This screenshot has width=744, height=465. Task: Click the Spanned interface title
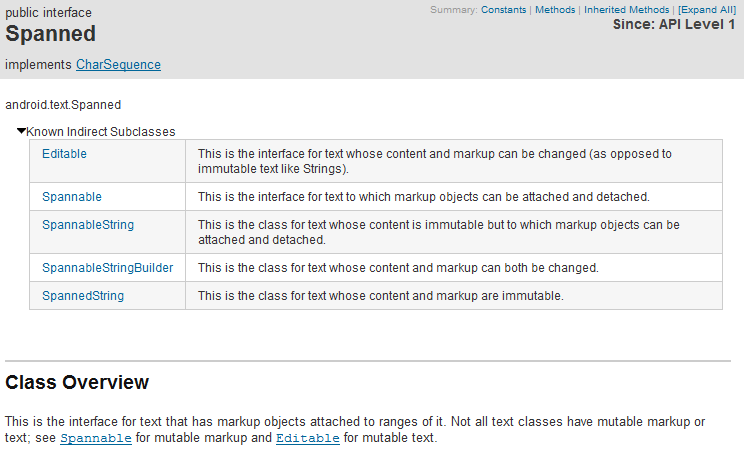click(x=51, y=34)
